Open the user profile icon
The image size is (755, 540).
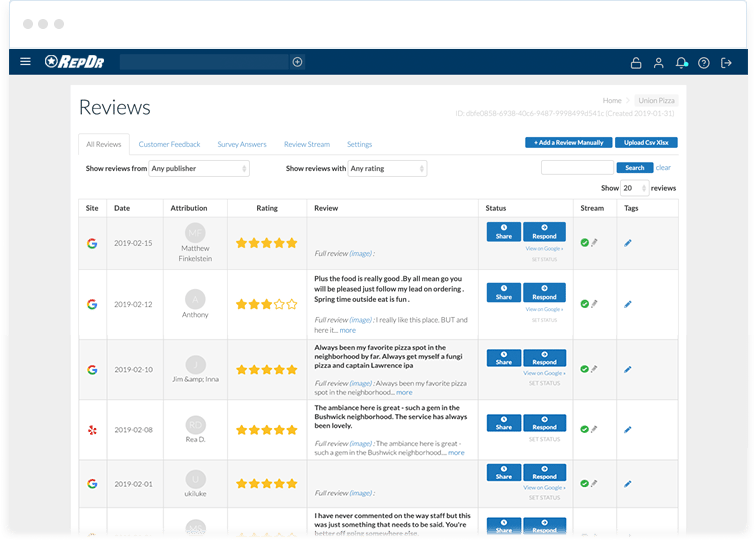[x=658, y=63]
